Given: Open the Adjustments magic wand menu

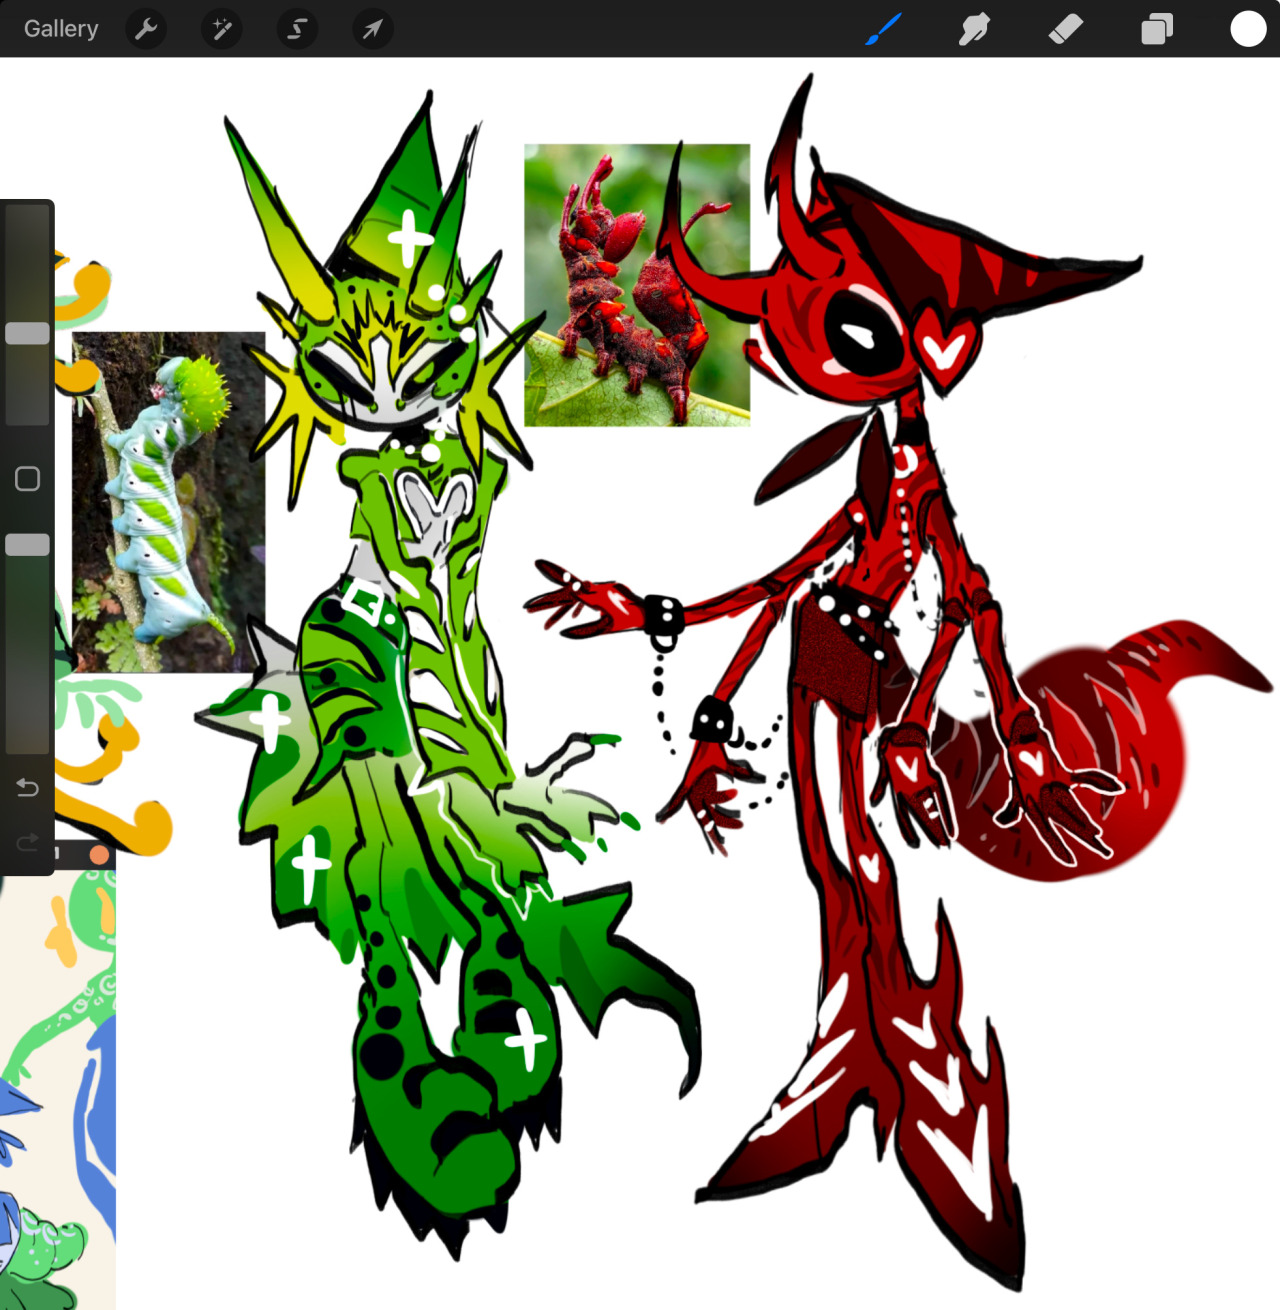Looking at the screenshot, I should point(222,29).
